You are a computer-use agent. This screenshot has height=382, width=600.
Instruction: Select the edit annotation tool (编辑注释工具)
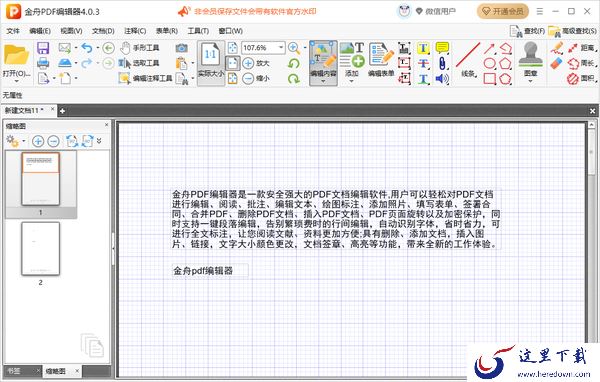click(x=145, y=78)
